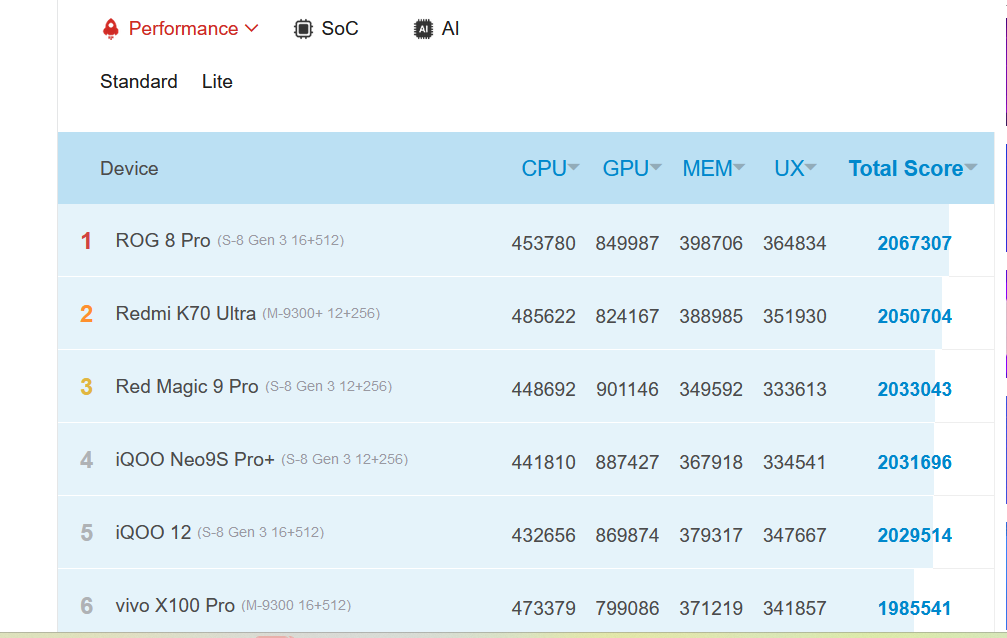Click Red Magic 9 Pro GPU score 901146

point(627,389)
